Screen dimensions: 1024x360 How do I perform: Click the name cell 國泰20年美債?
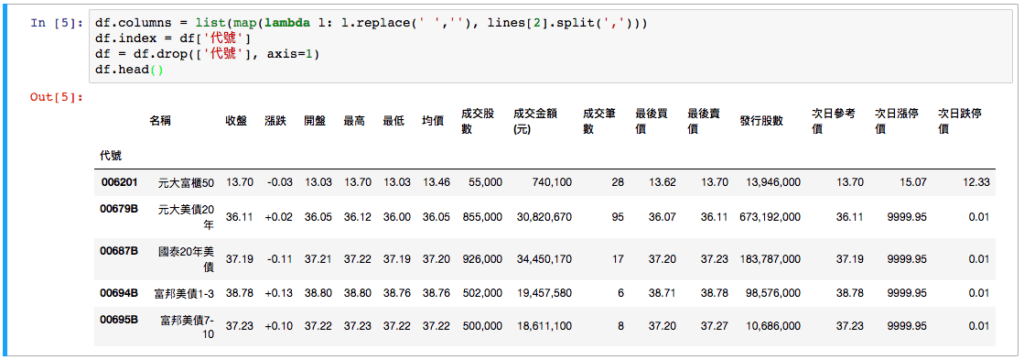[185, 259]
